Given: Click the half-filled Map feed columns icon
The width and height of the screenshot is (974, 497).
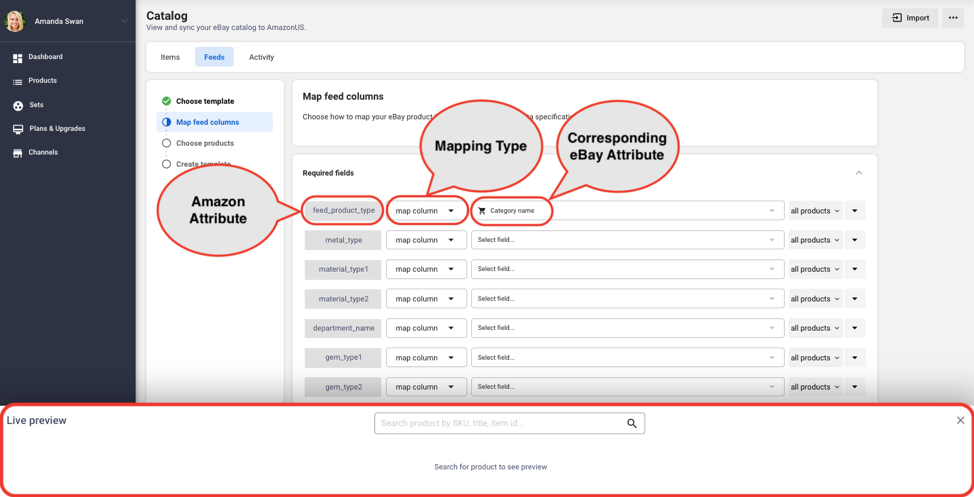Looking at the screenshot, I should point(166,122).
